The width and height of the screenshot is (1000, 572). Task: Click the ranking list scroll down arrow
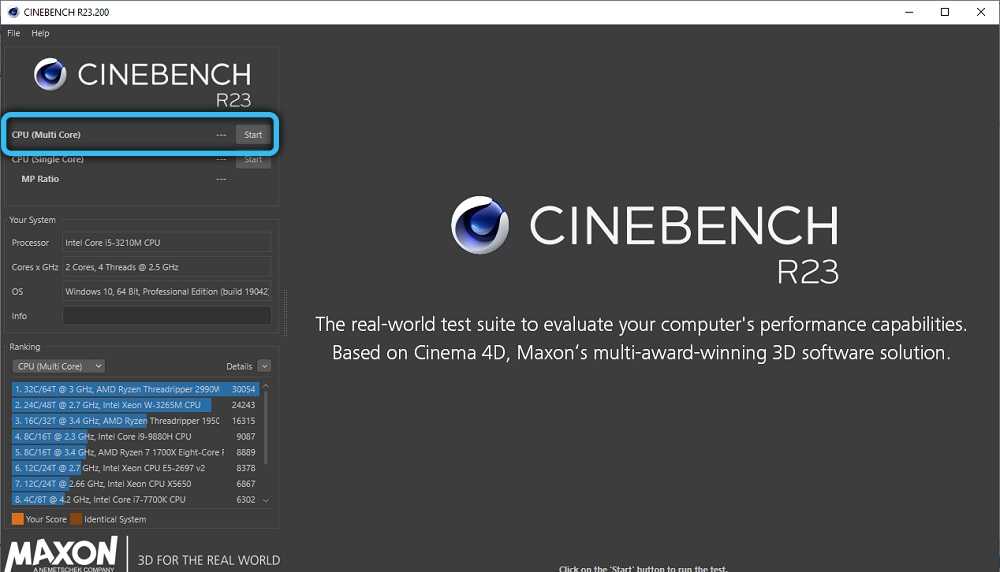point(266,501)
